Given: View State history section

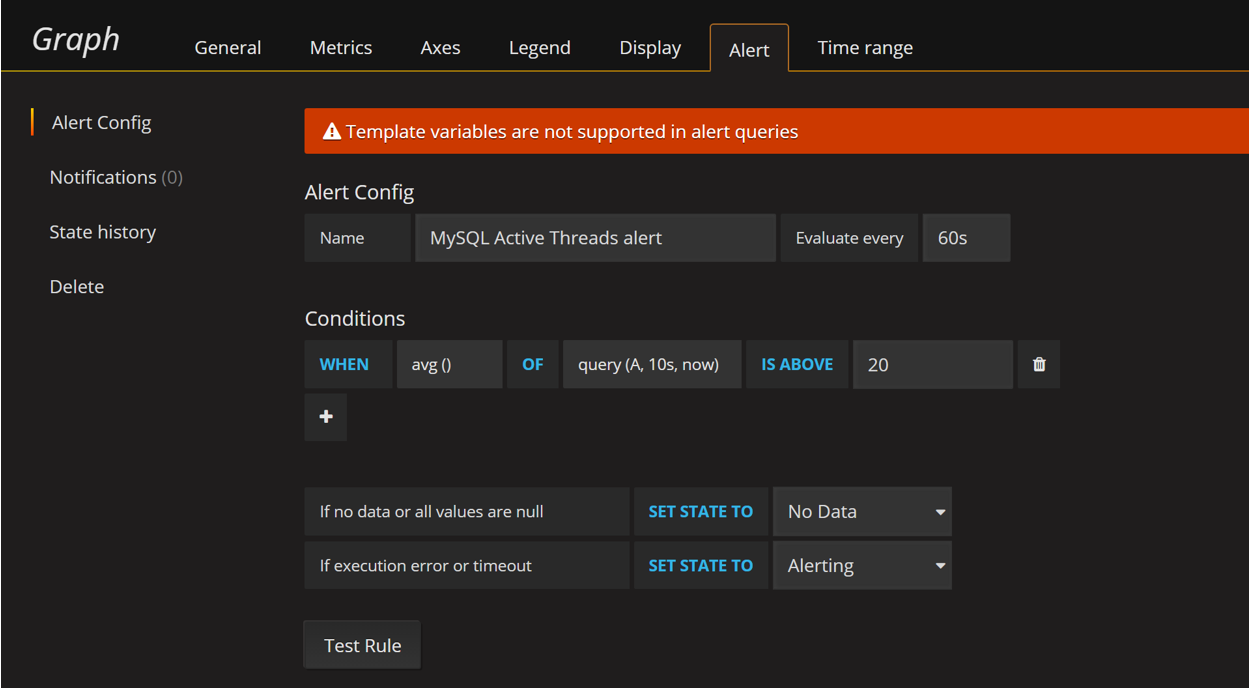Looking at the screenshot, I should pos(103,232).
